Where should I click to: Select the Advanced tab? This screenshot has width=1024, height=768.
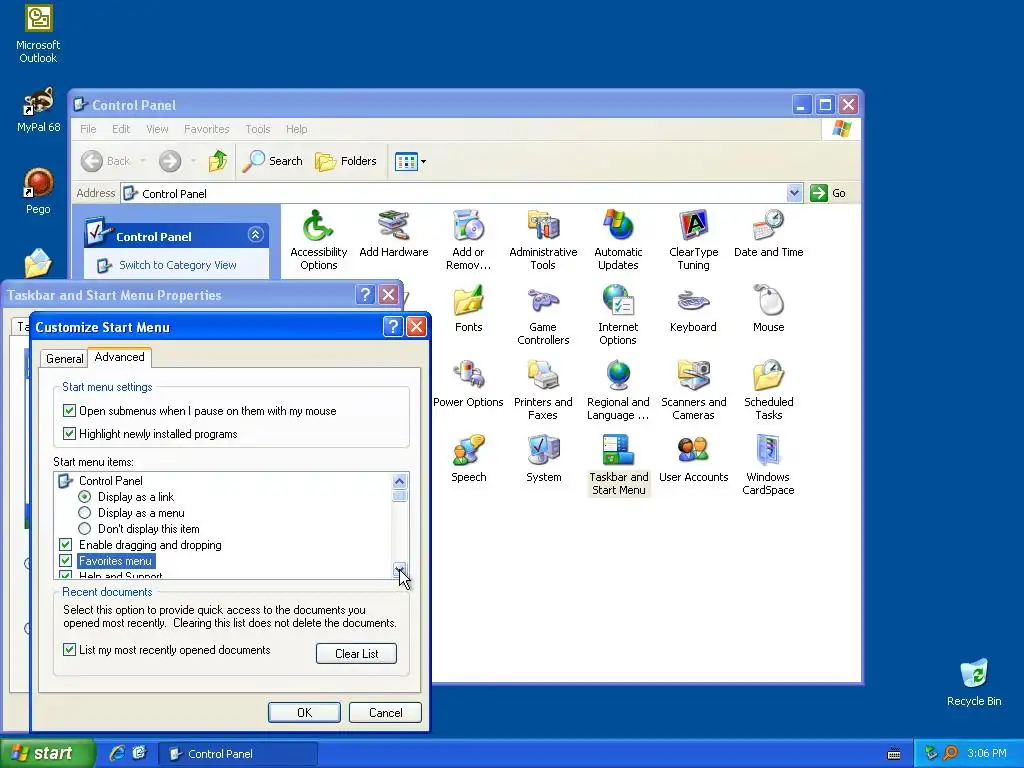120,357
